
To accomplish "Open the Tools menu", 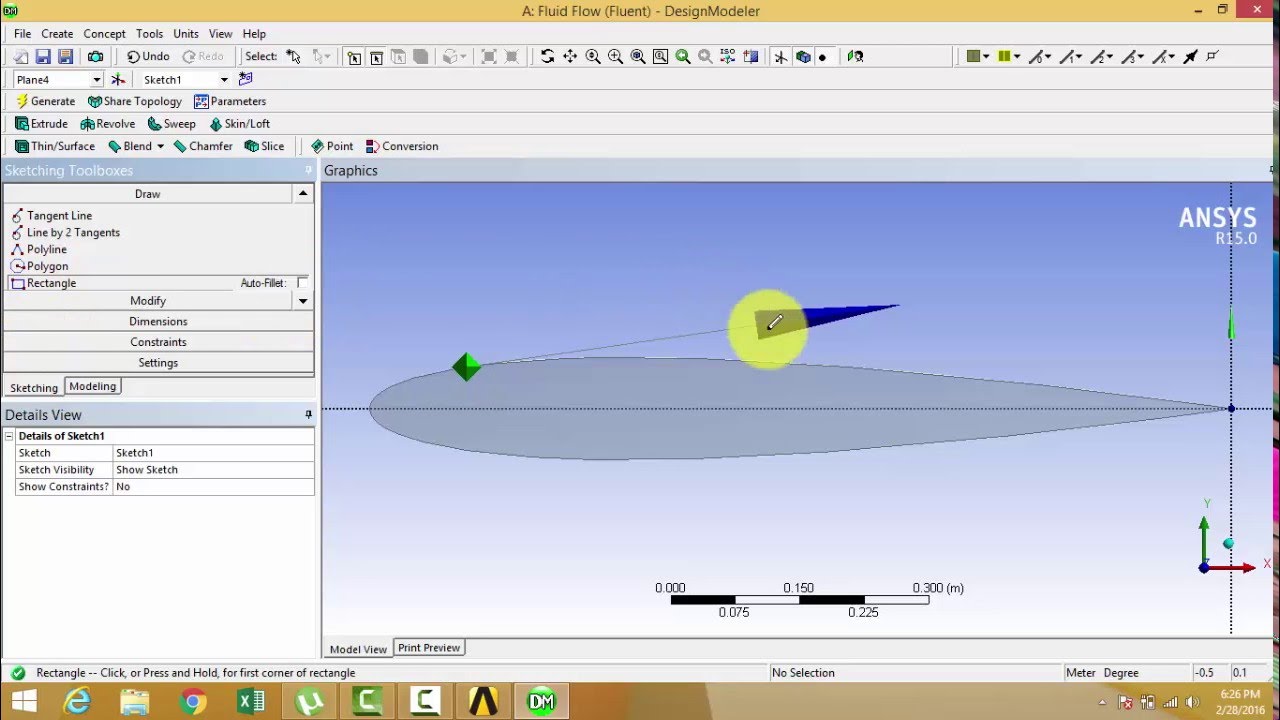I will click(x=149, y=34).
